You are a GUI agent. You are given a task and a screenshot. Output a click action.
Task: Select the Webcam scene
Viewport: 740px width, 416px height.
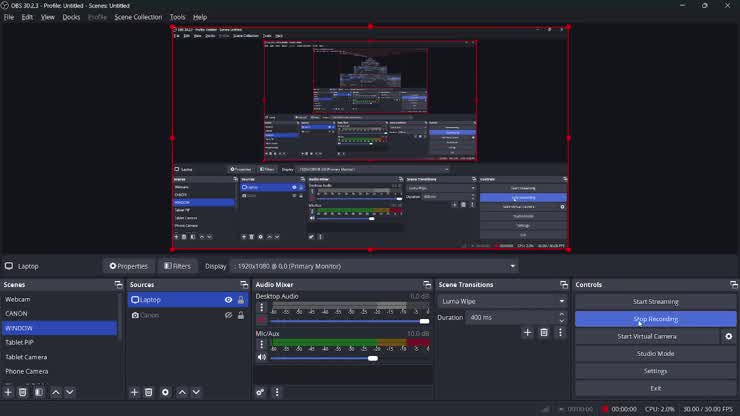tap(59, 299)
